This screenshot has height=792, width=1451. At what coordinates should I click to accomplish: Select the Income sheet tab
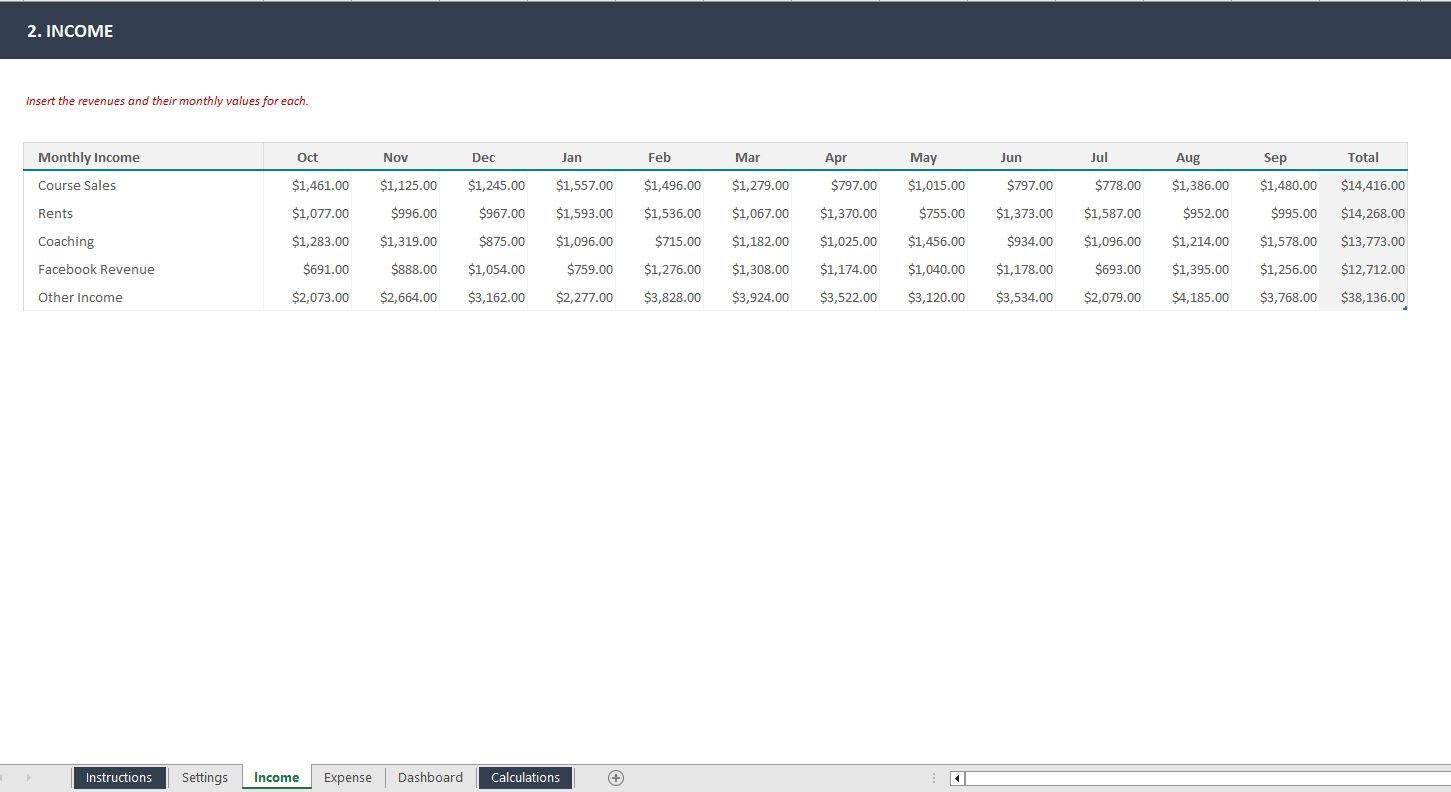276,778
